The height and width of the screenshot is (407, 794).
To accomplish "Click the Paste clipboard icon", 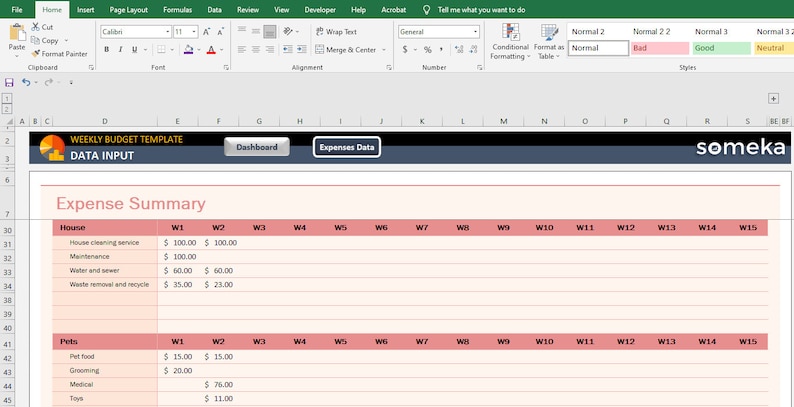I will pos(17,32).
